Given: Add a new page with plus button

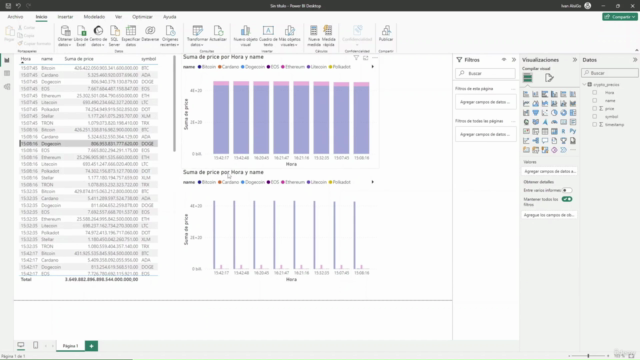Looking at the screenshot, I should (91, 346).
